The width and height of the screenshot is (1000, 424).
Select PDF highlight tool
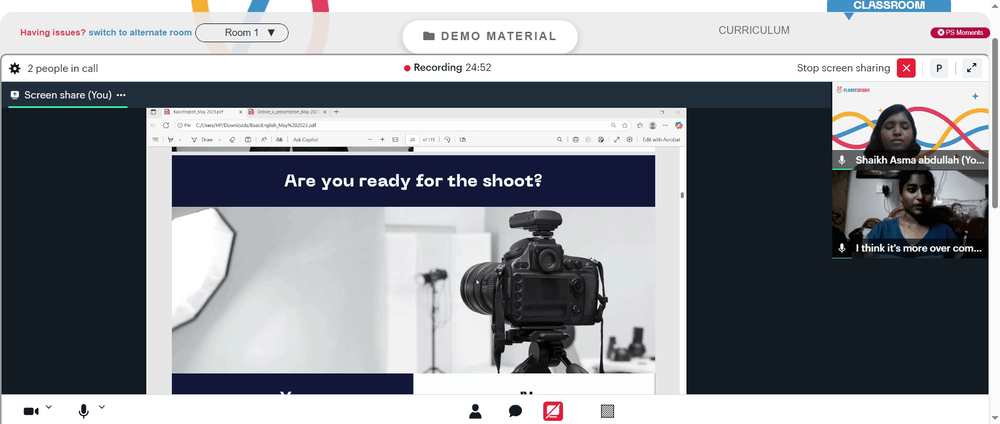coord(170,140)
